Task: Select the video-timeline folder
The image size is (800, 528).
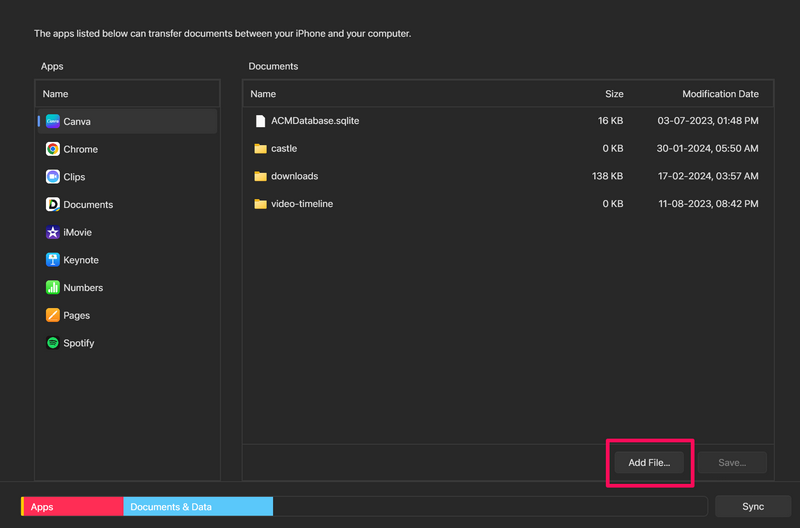Action: pyautogui.click(x=301, y=204)
